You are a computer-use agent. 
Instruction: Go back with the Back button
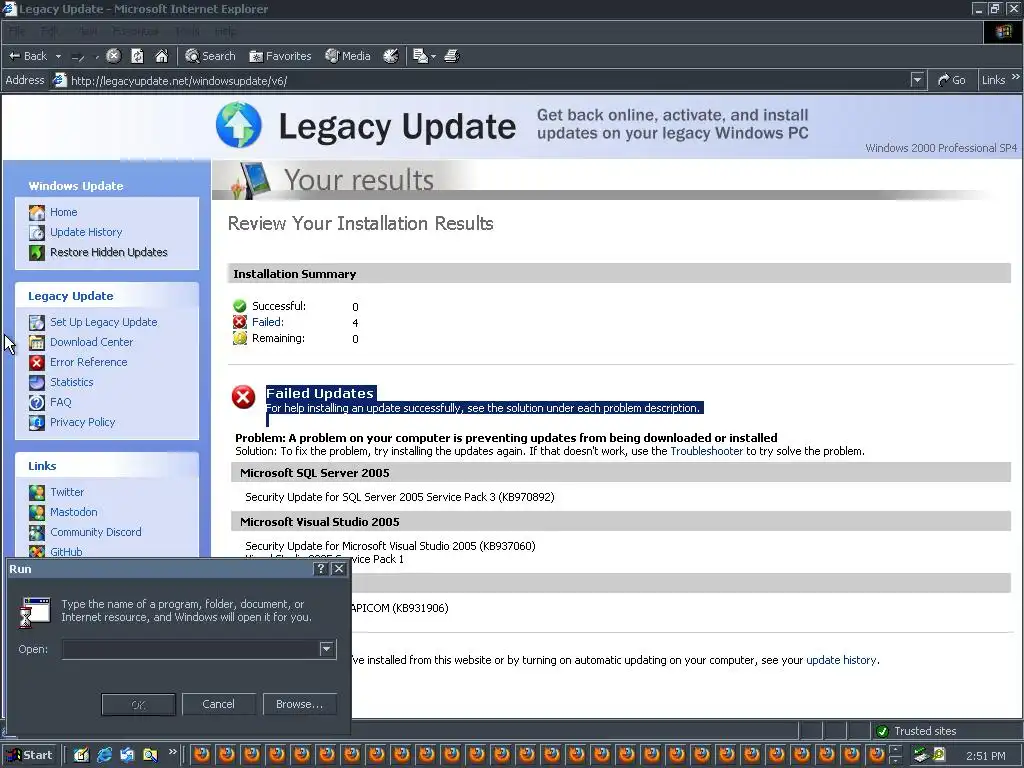(x=27, y=56)
